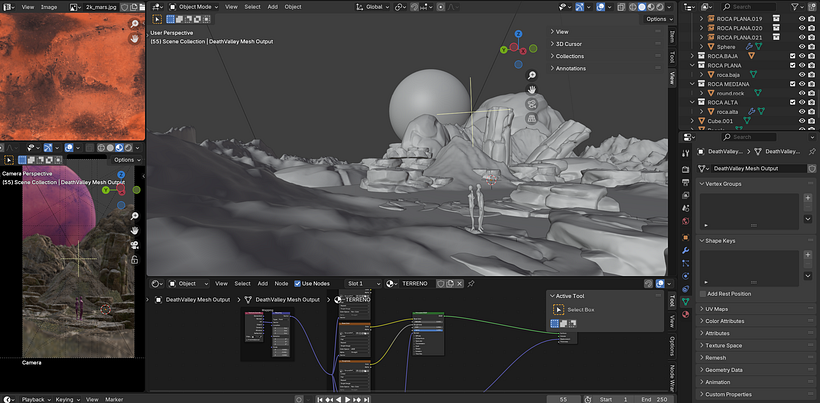The image size is (820, 403).
Task: Hide Sphere object with its eye icon
Action: pyautogui.click(x=802, y=47)
